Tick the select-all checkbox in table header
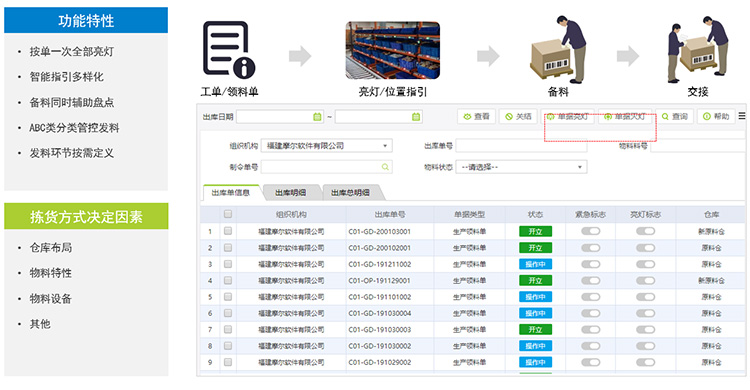 click(x=228, y=214)
